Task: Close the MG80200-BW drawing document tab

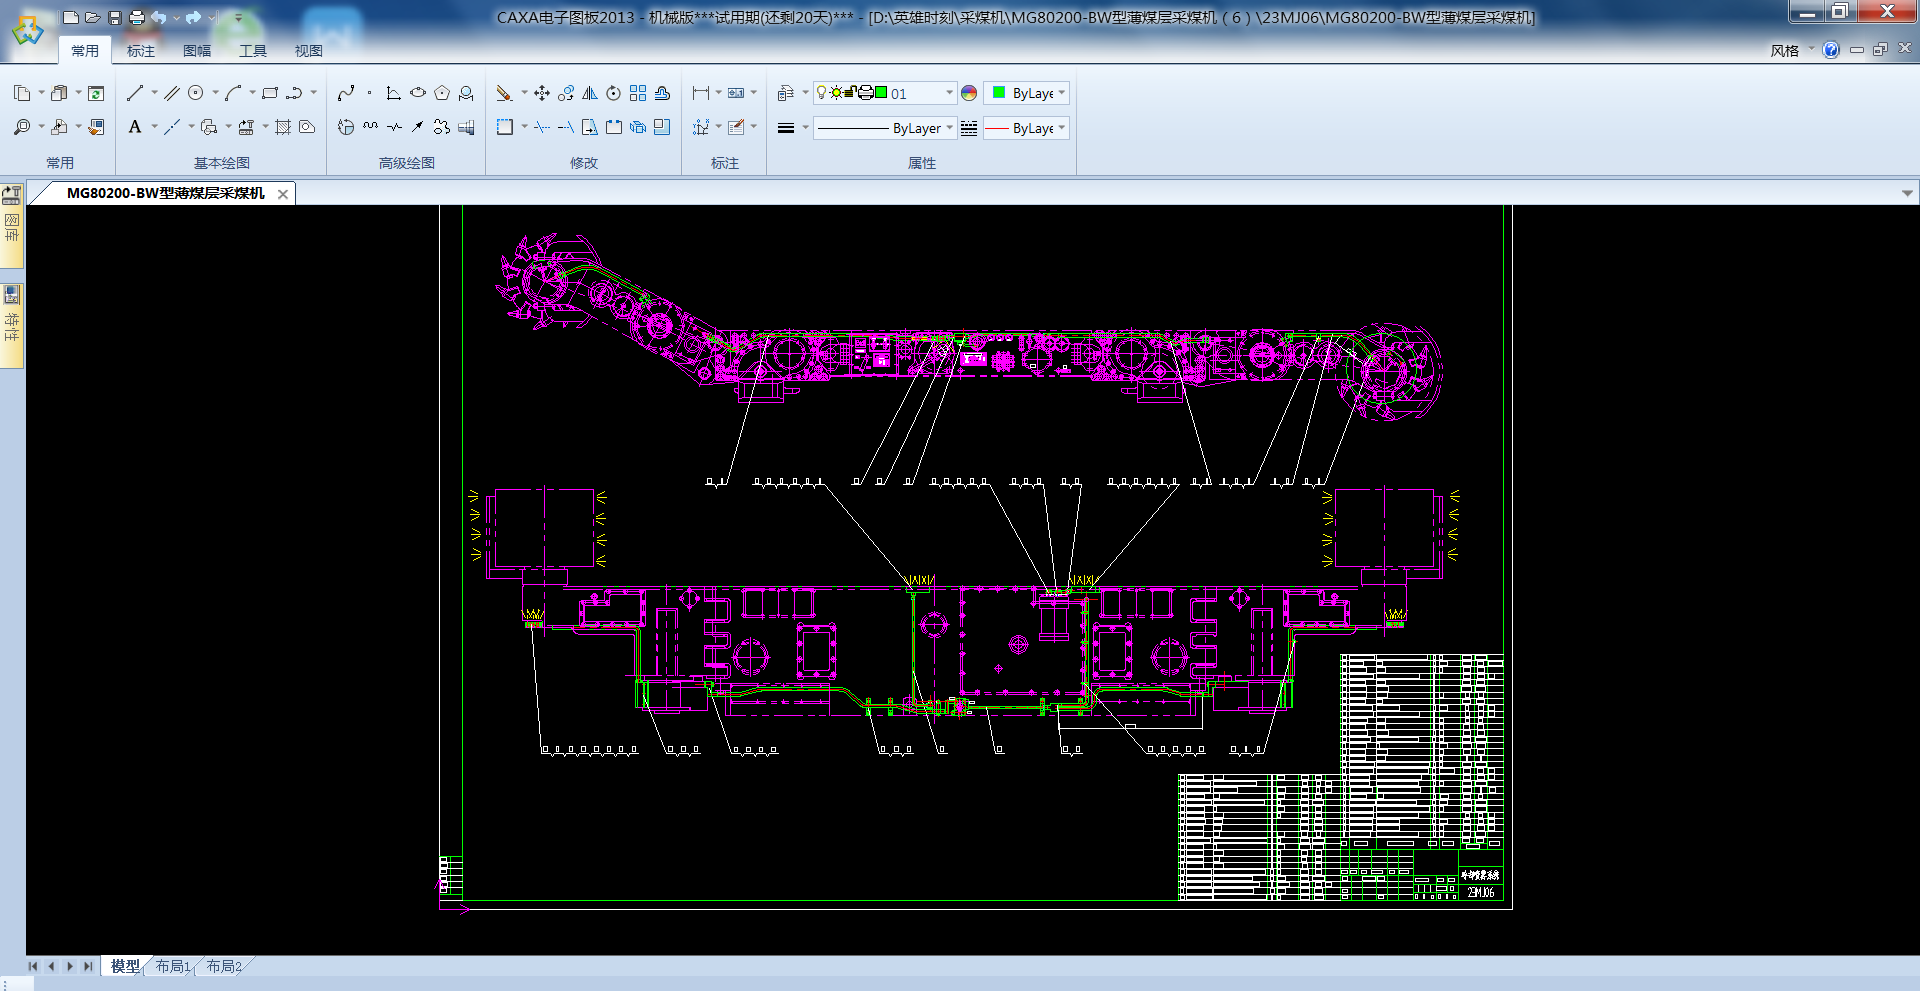Action: tap(283, 194)
